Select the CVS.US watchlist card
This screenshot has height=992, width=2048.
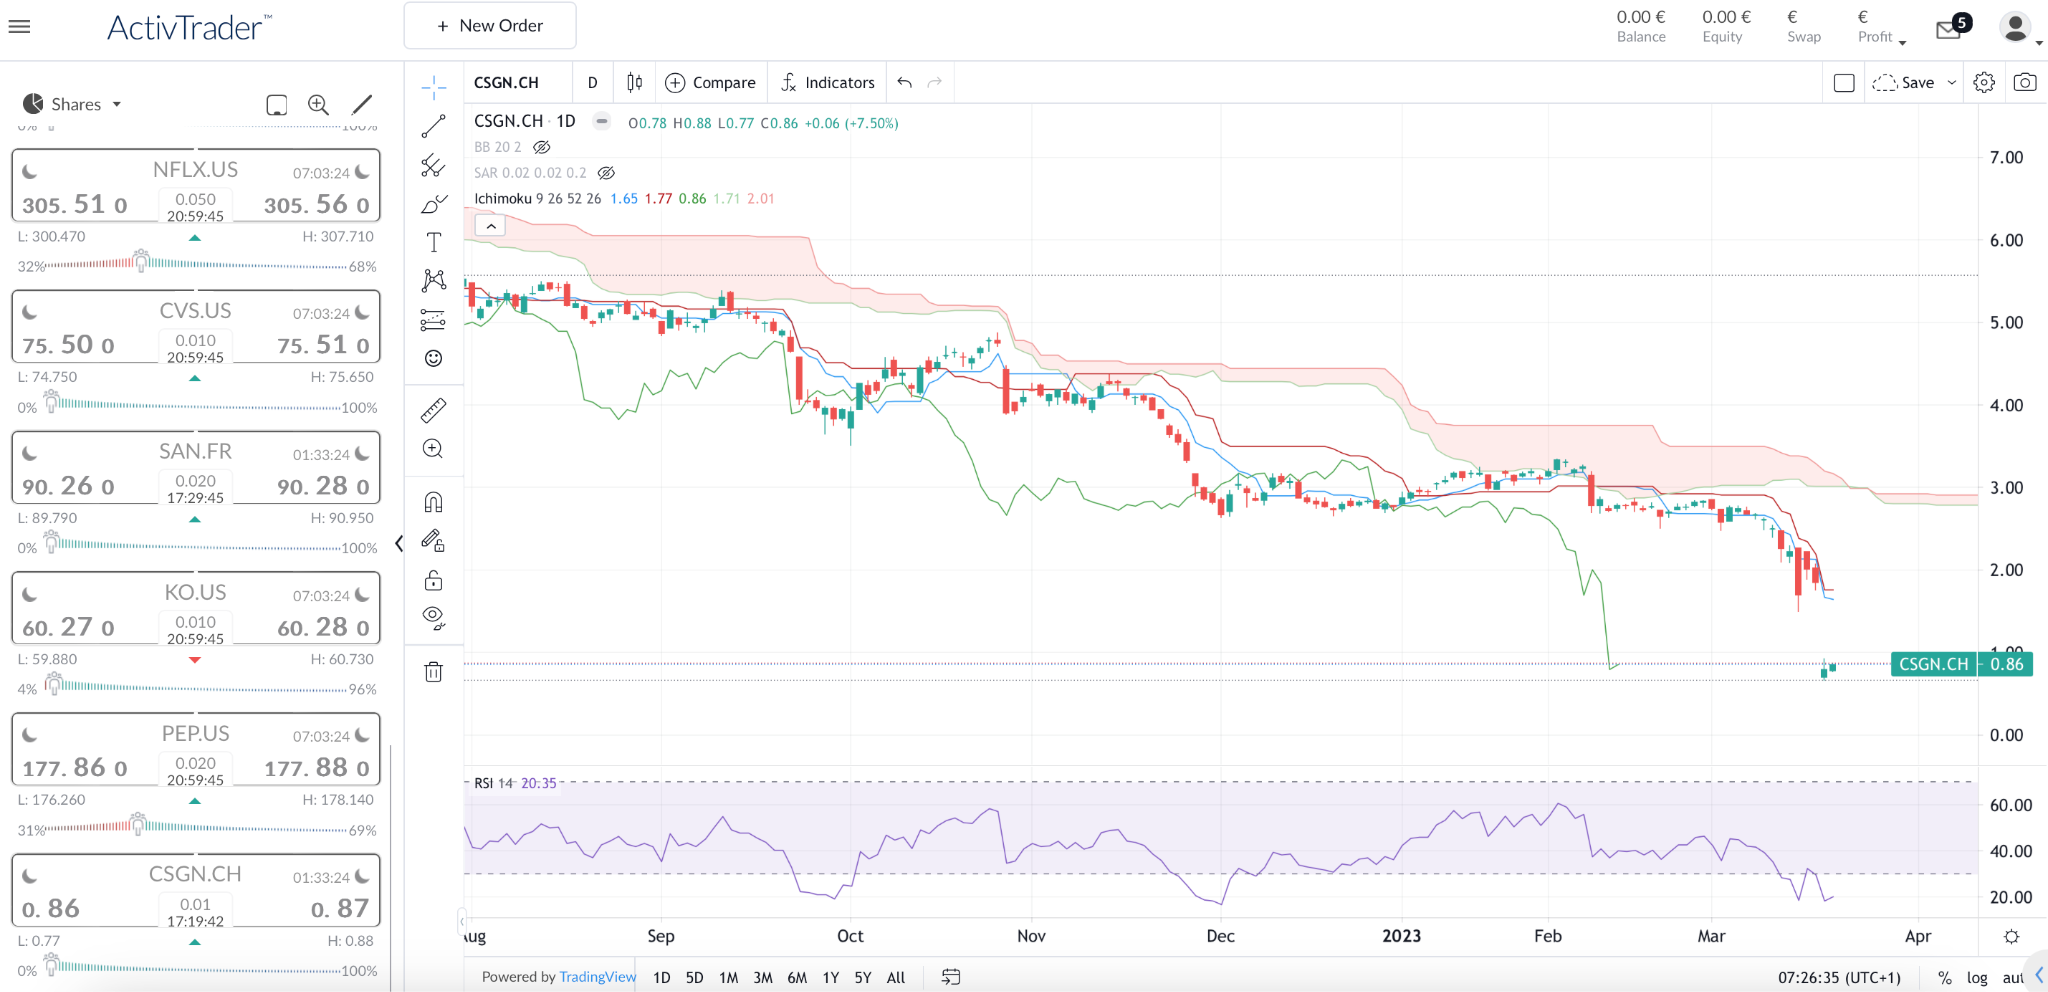[x=196, y=326]
